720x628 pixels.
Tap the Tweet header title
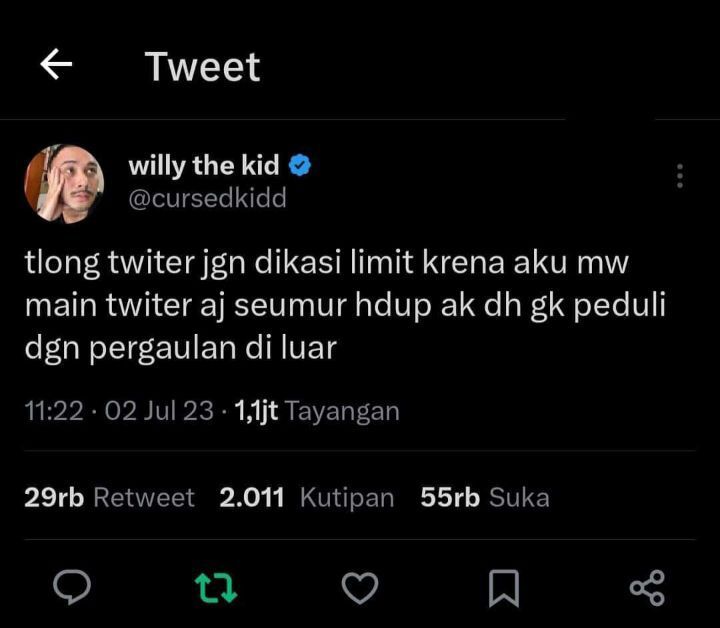coord(202,67)
